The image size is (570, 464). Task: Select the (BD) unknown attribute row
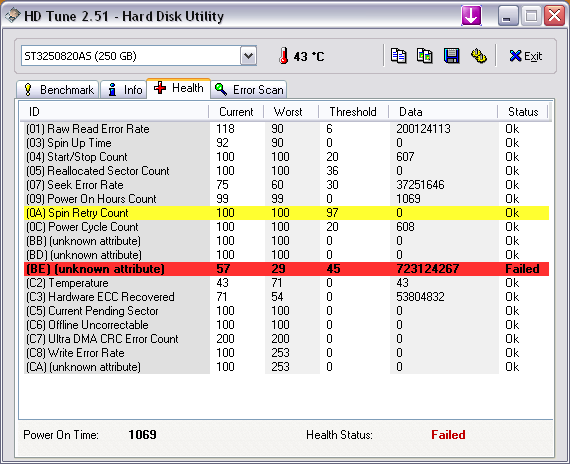[x=286, y=255]
